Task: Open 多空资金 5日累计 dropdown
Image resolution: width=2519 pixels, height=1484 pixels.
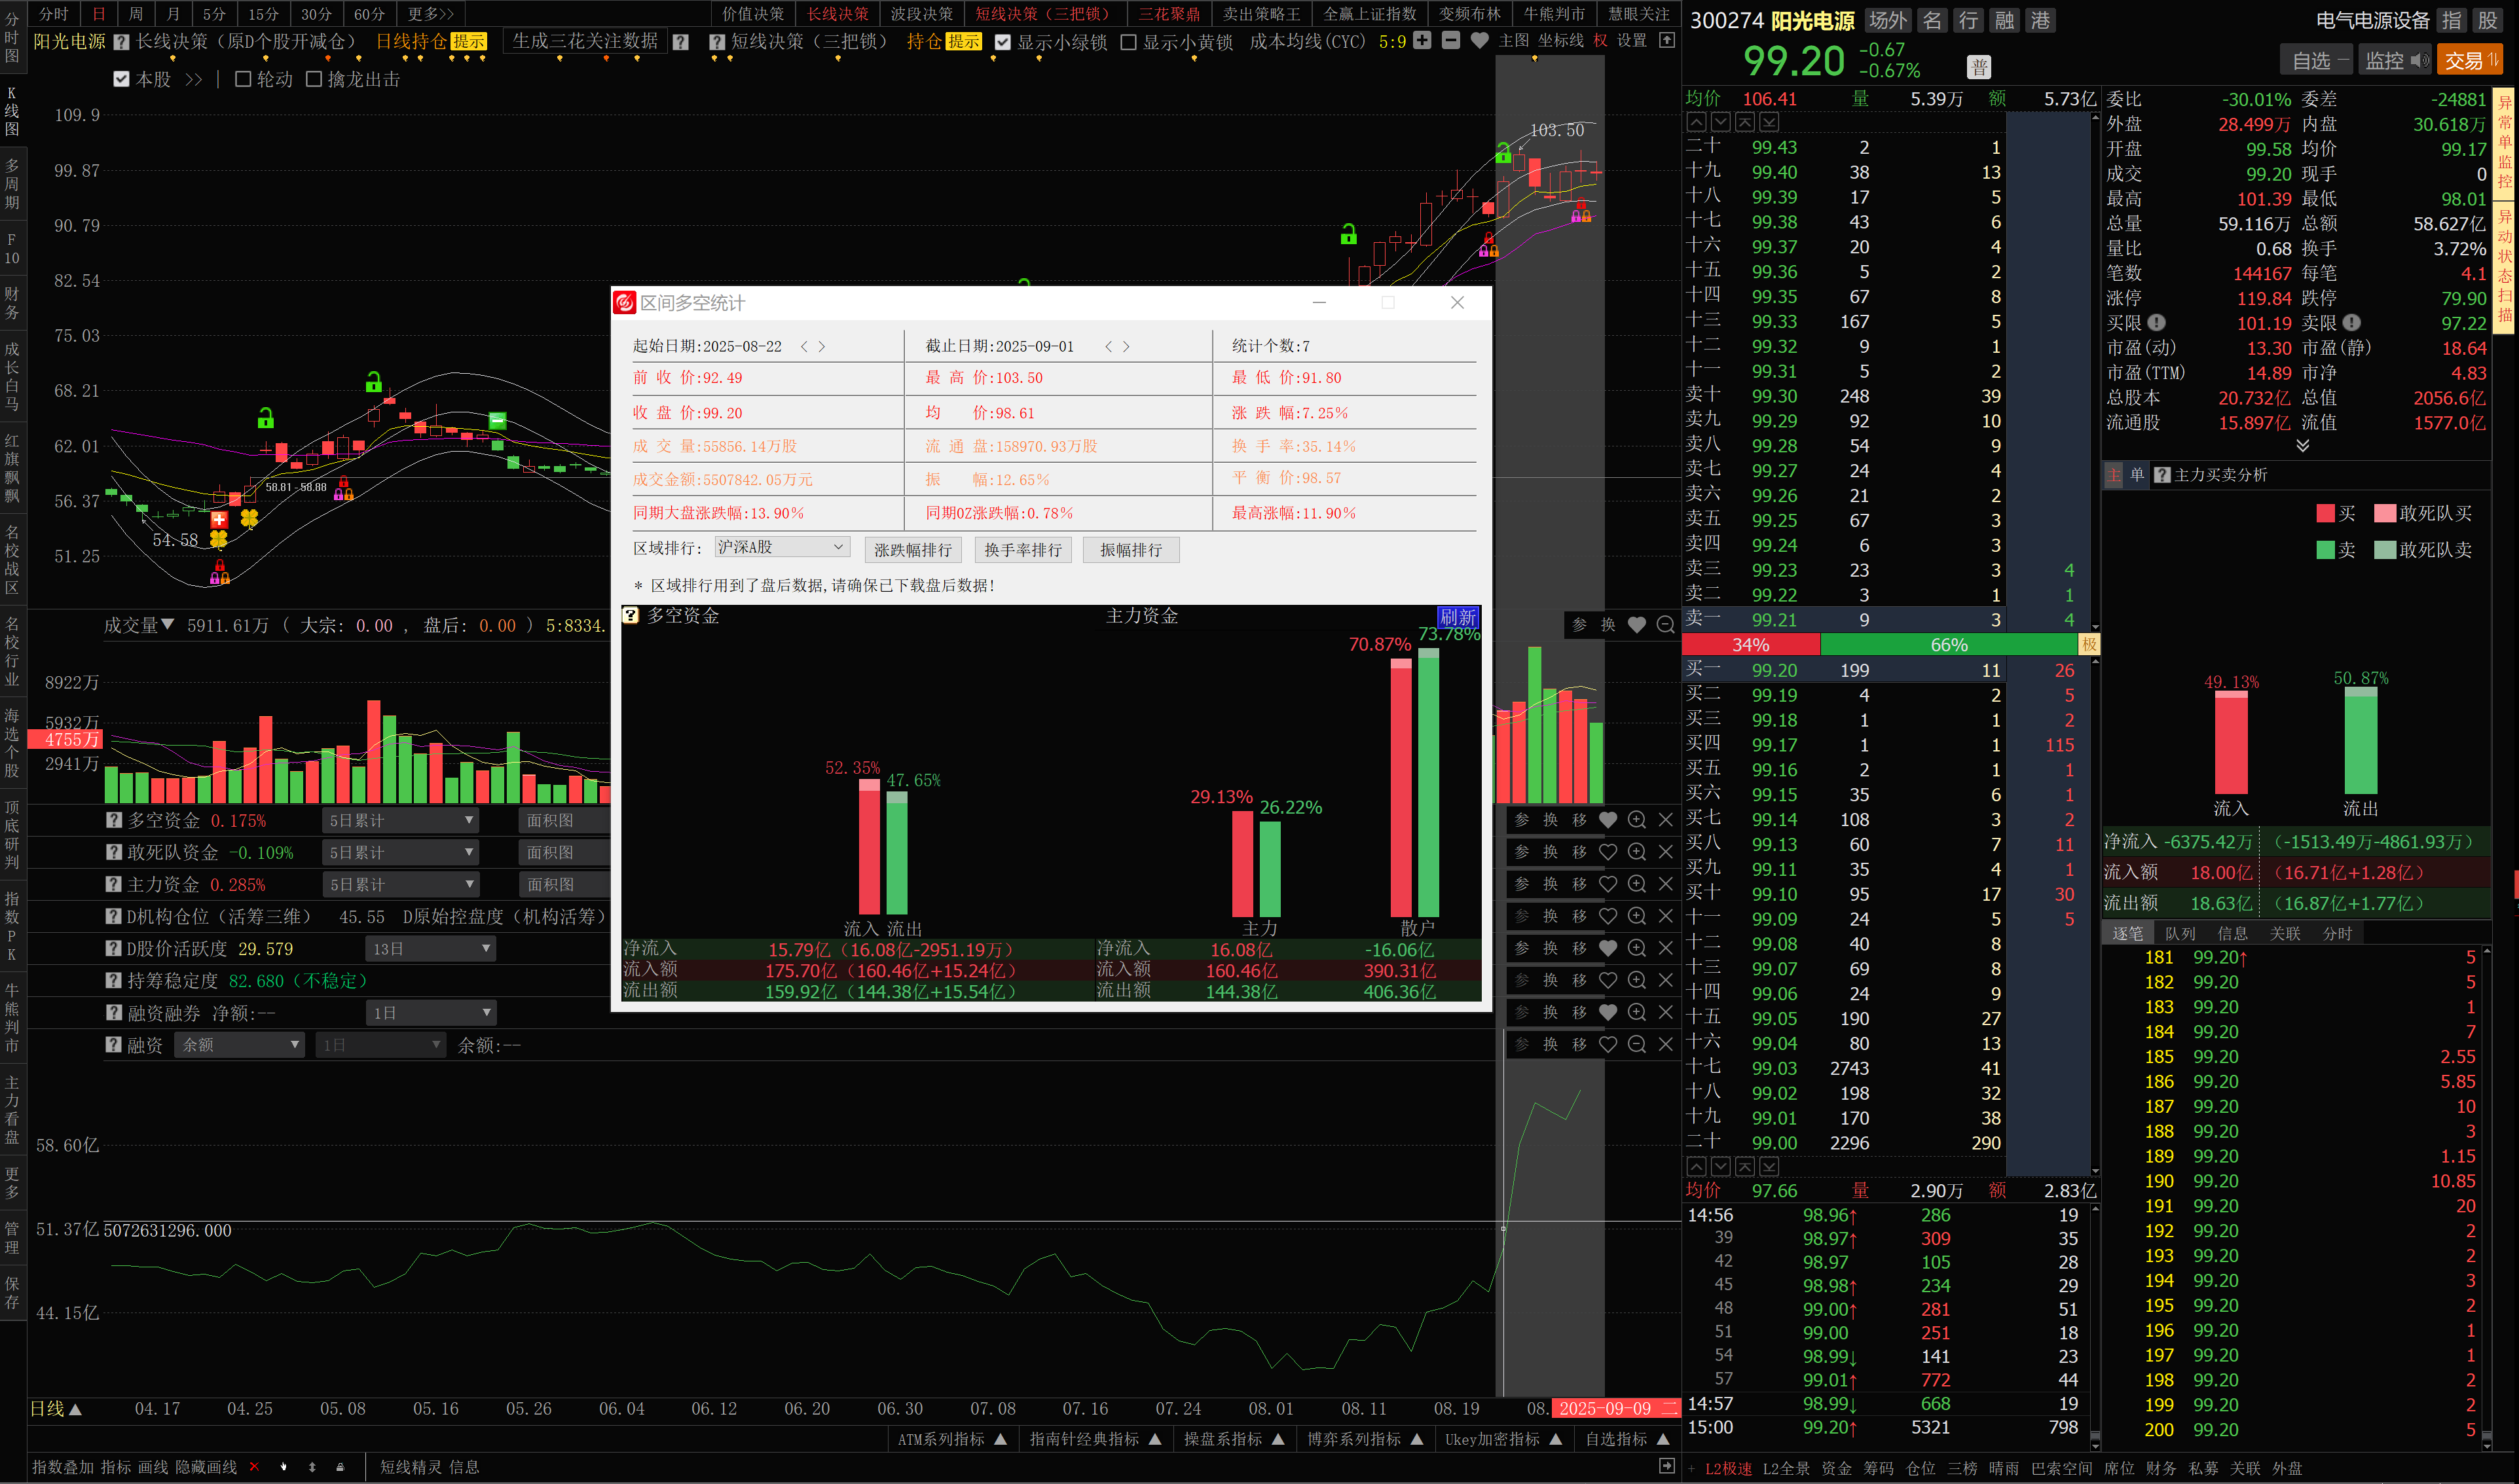Action: (400, 820)
